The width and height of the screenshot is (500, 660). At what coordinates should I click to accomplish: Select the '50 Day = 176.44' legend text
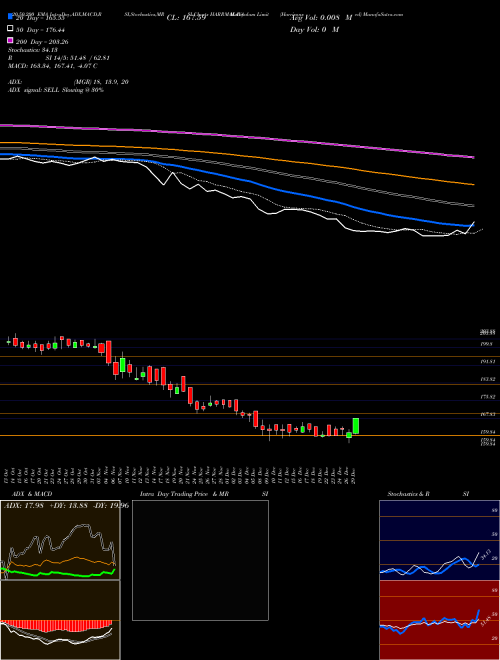(40, 30)
